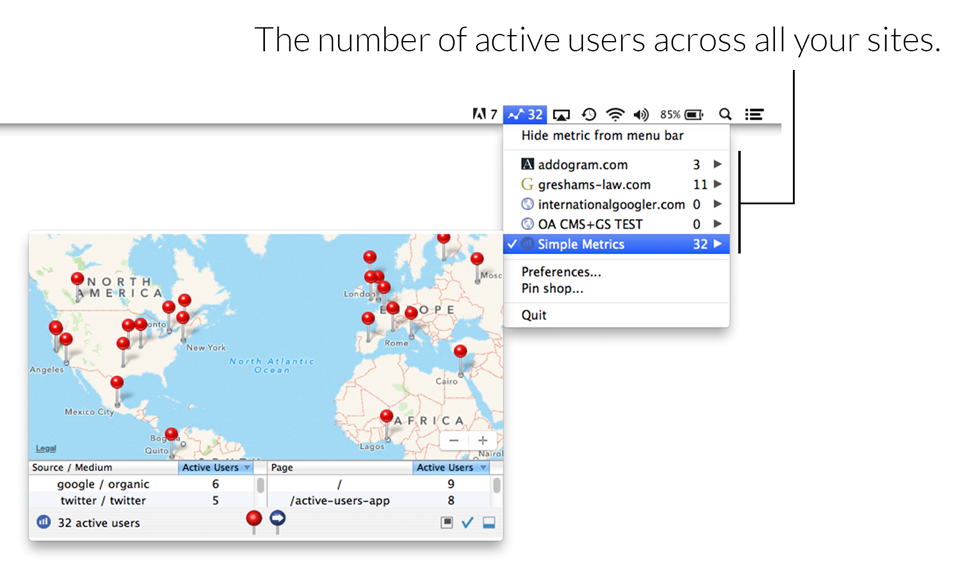
Task: Open the volume control in the menu bar
Action: (641, 114)
